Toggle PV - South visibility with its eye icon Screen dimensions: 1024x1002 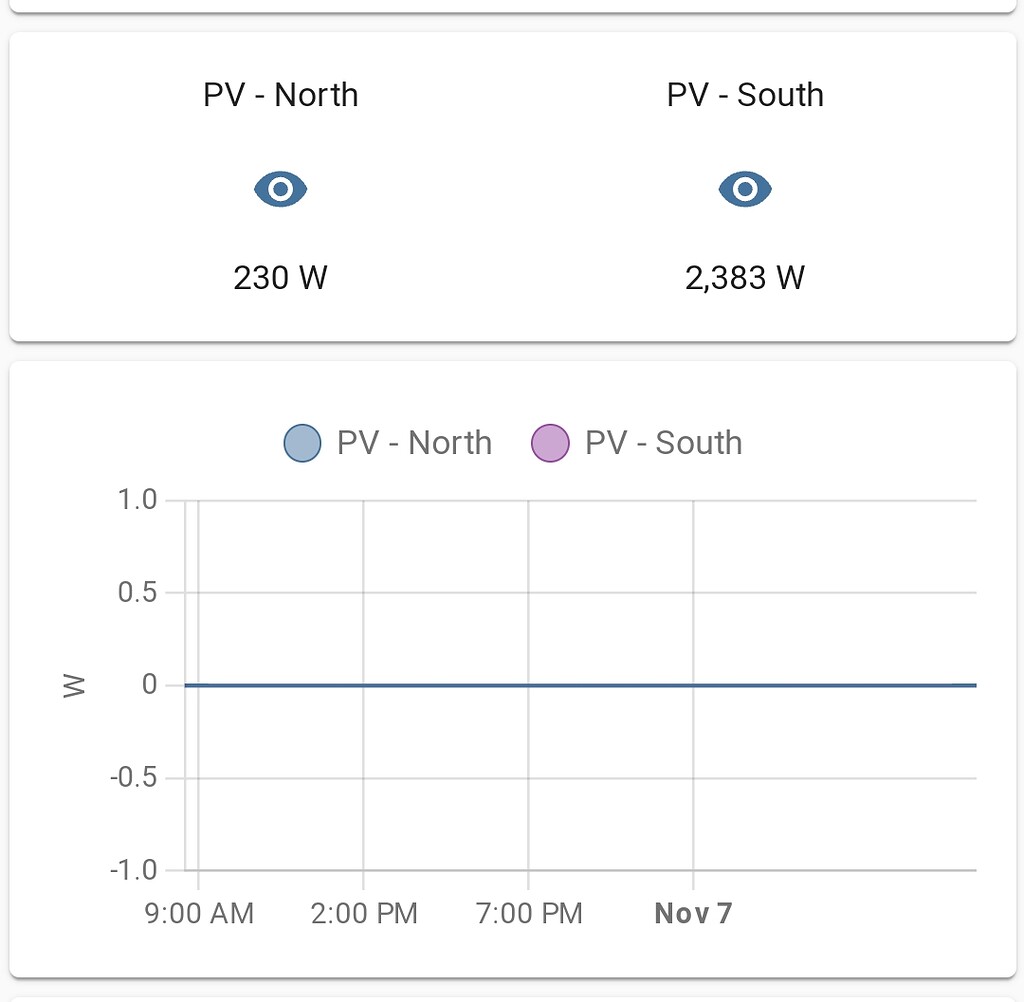744,188
